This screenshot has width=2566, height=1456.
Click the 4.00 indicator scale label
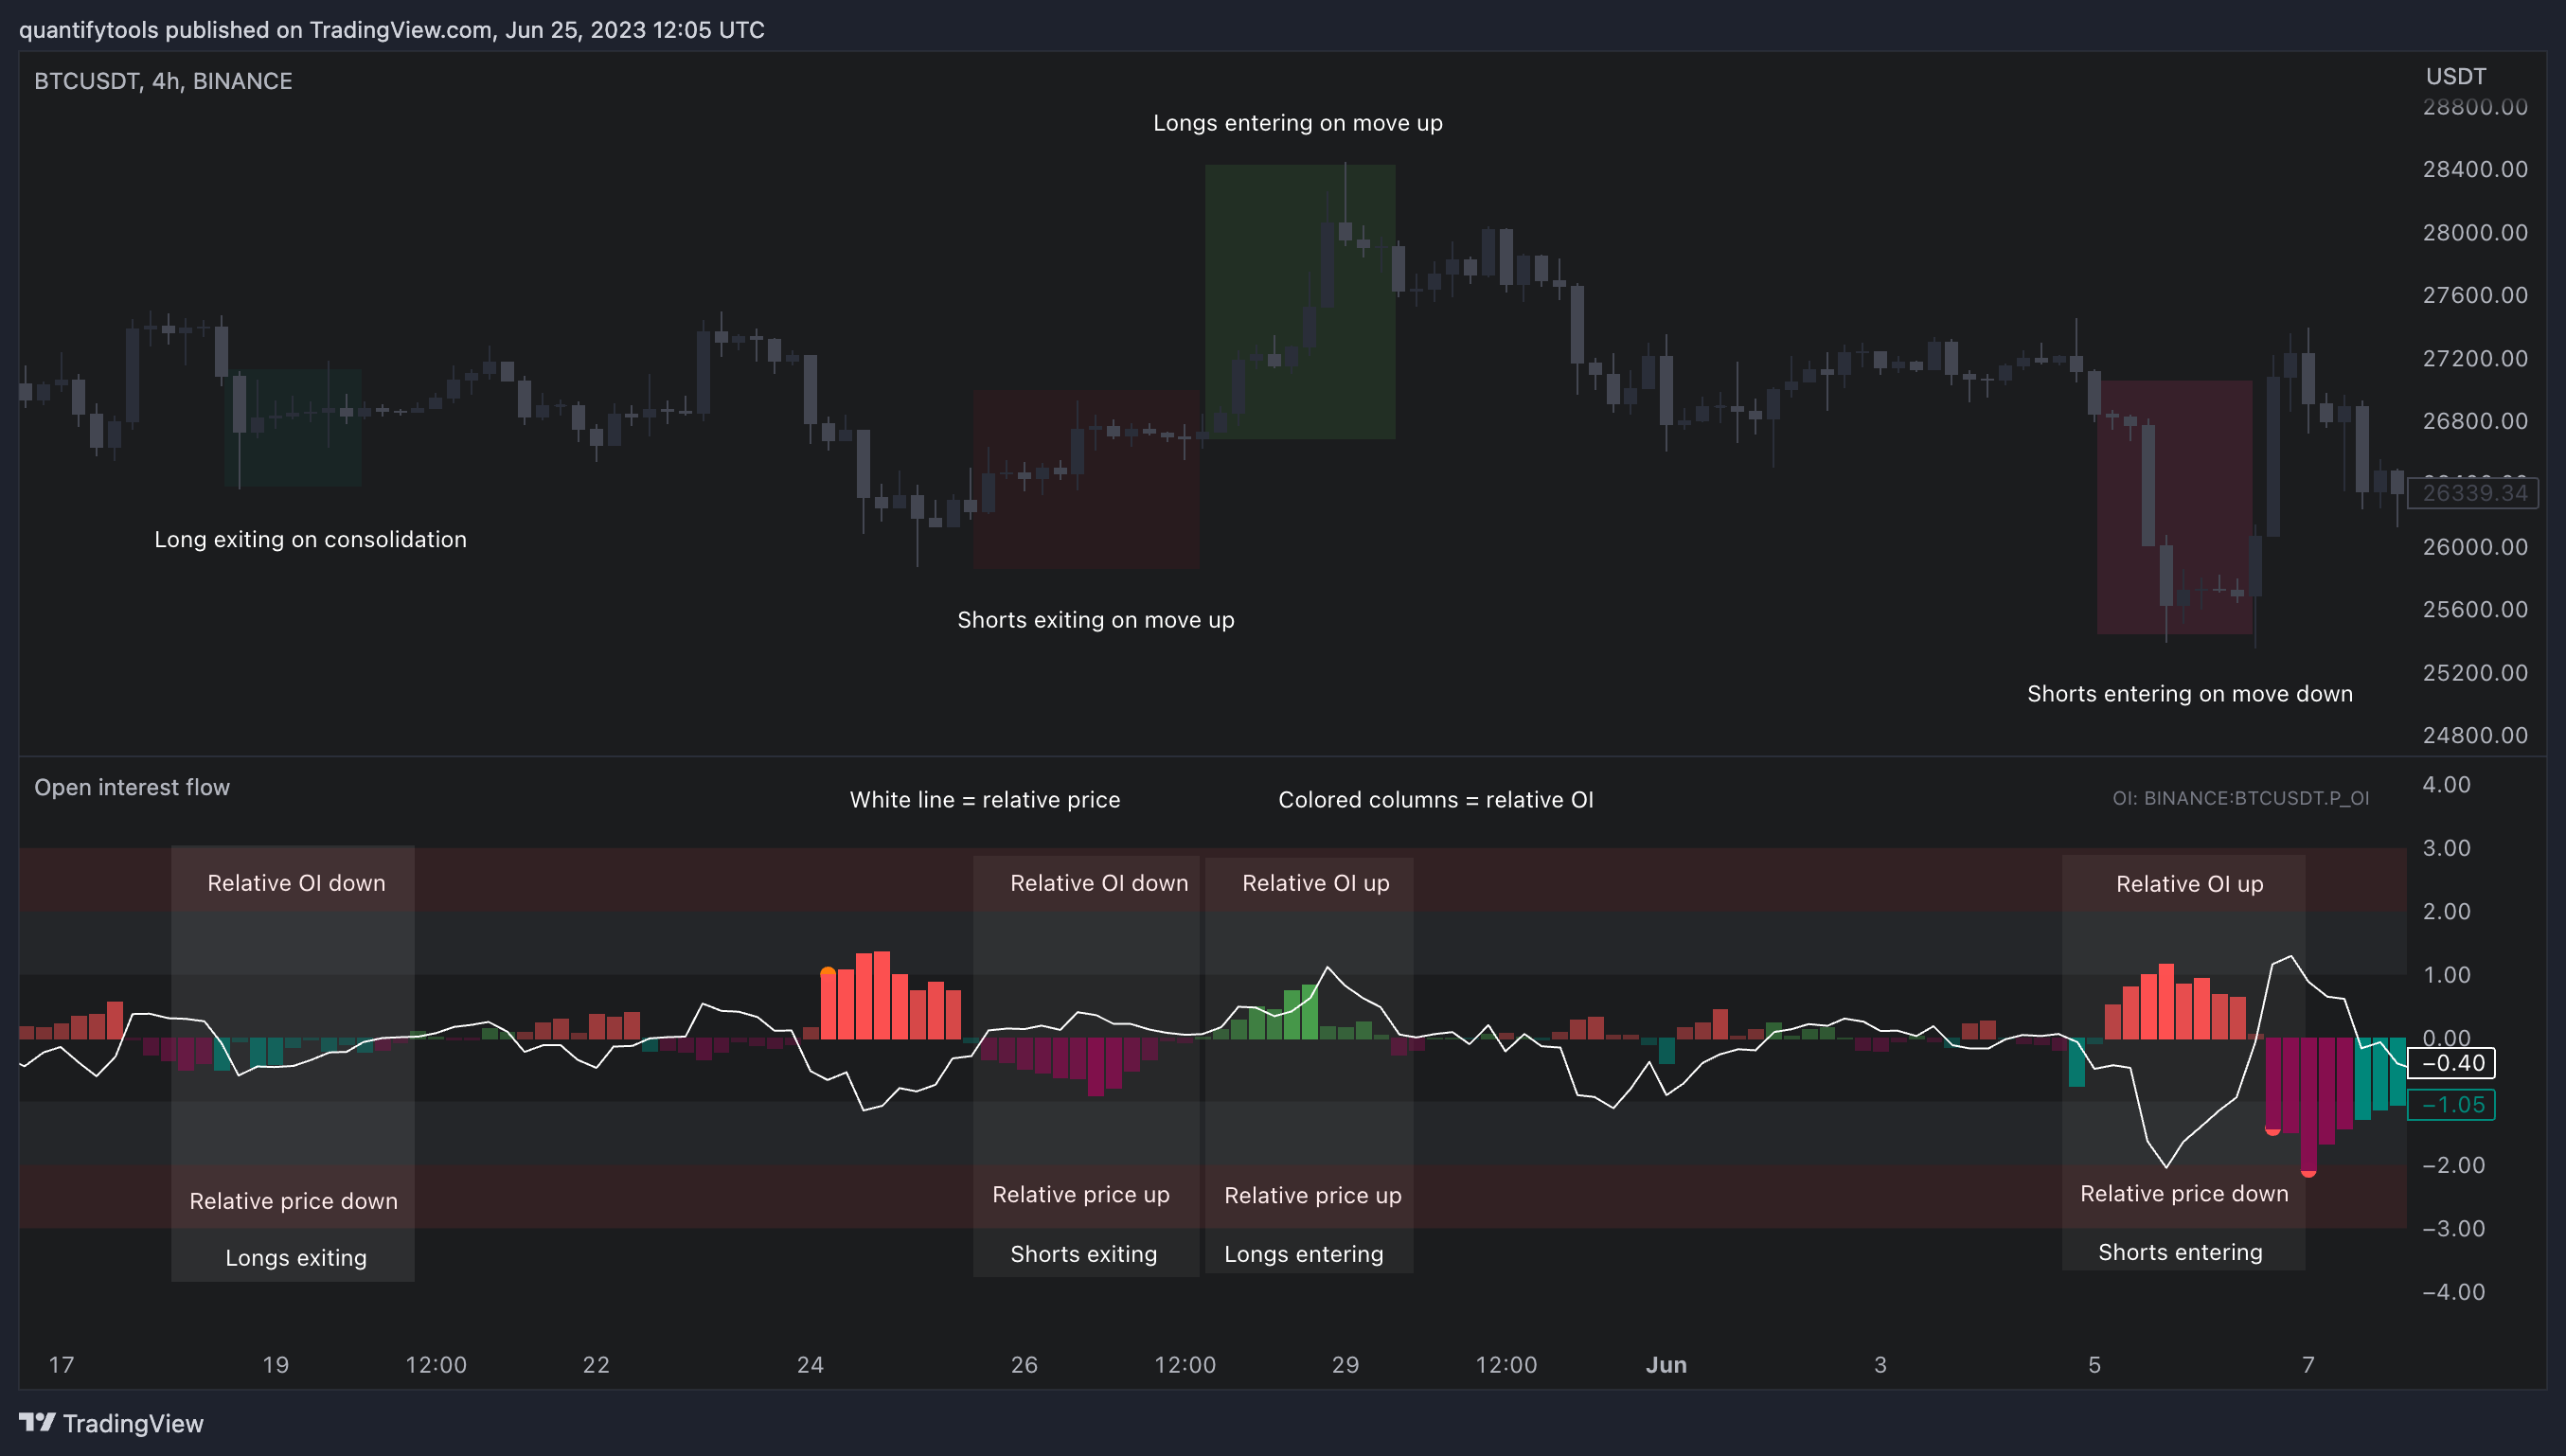(x=2446, y=784)
